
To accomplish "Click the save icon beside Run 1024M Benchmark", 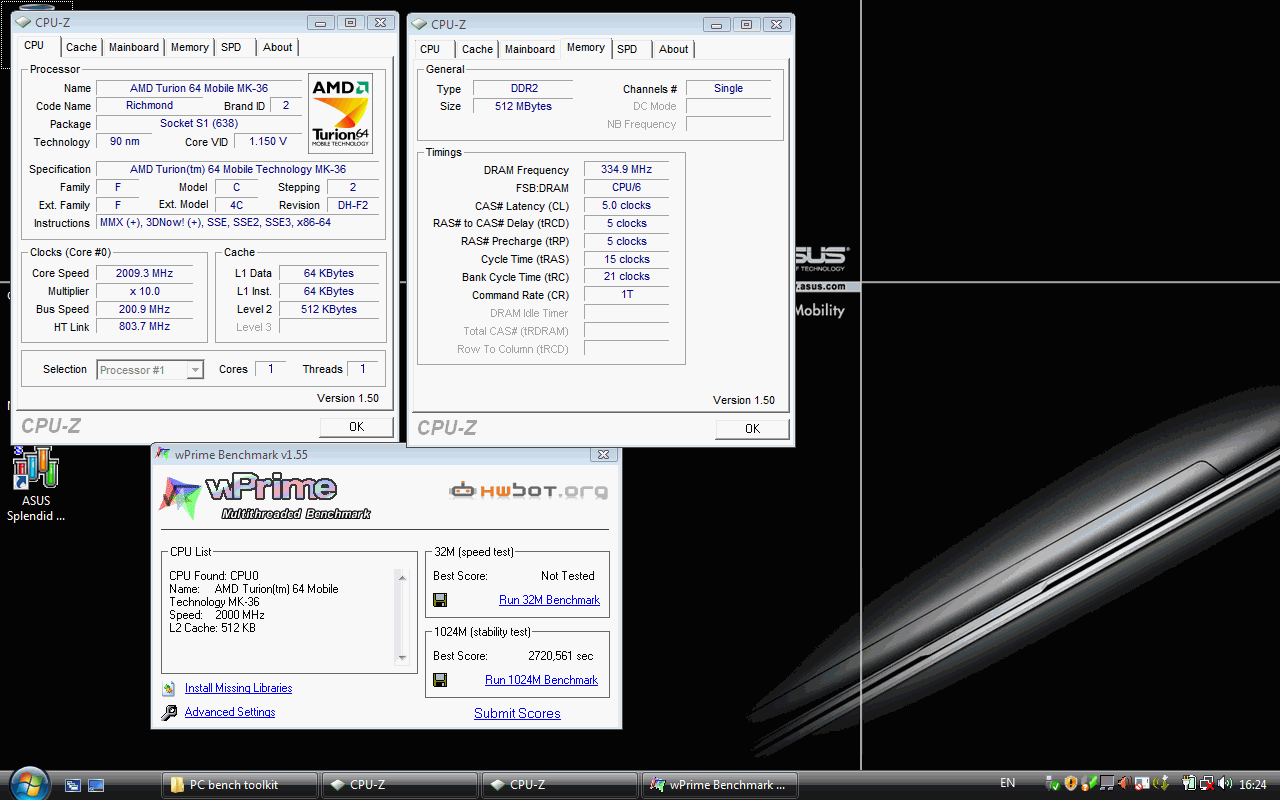I will click(x=440, y=680).
